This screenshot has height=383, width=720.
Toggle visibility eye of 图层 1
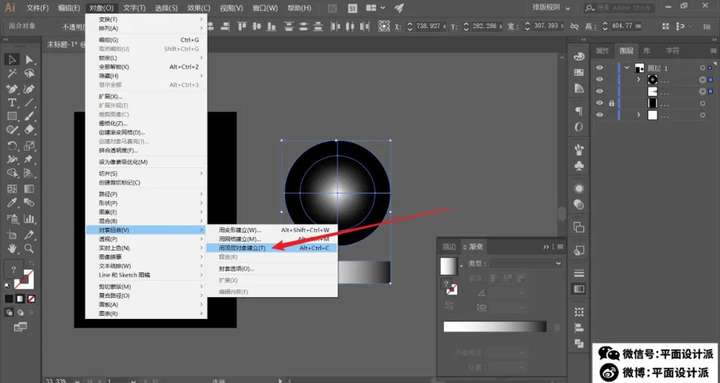[600, 68]
